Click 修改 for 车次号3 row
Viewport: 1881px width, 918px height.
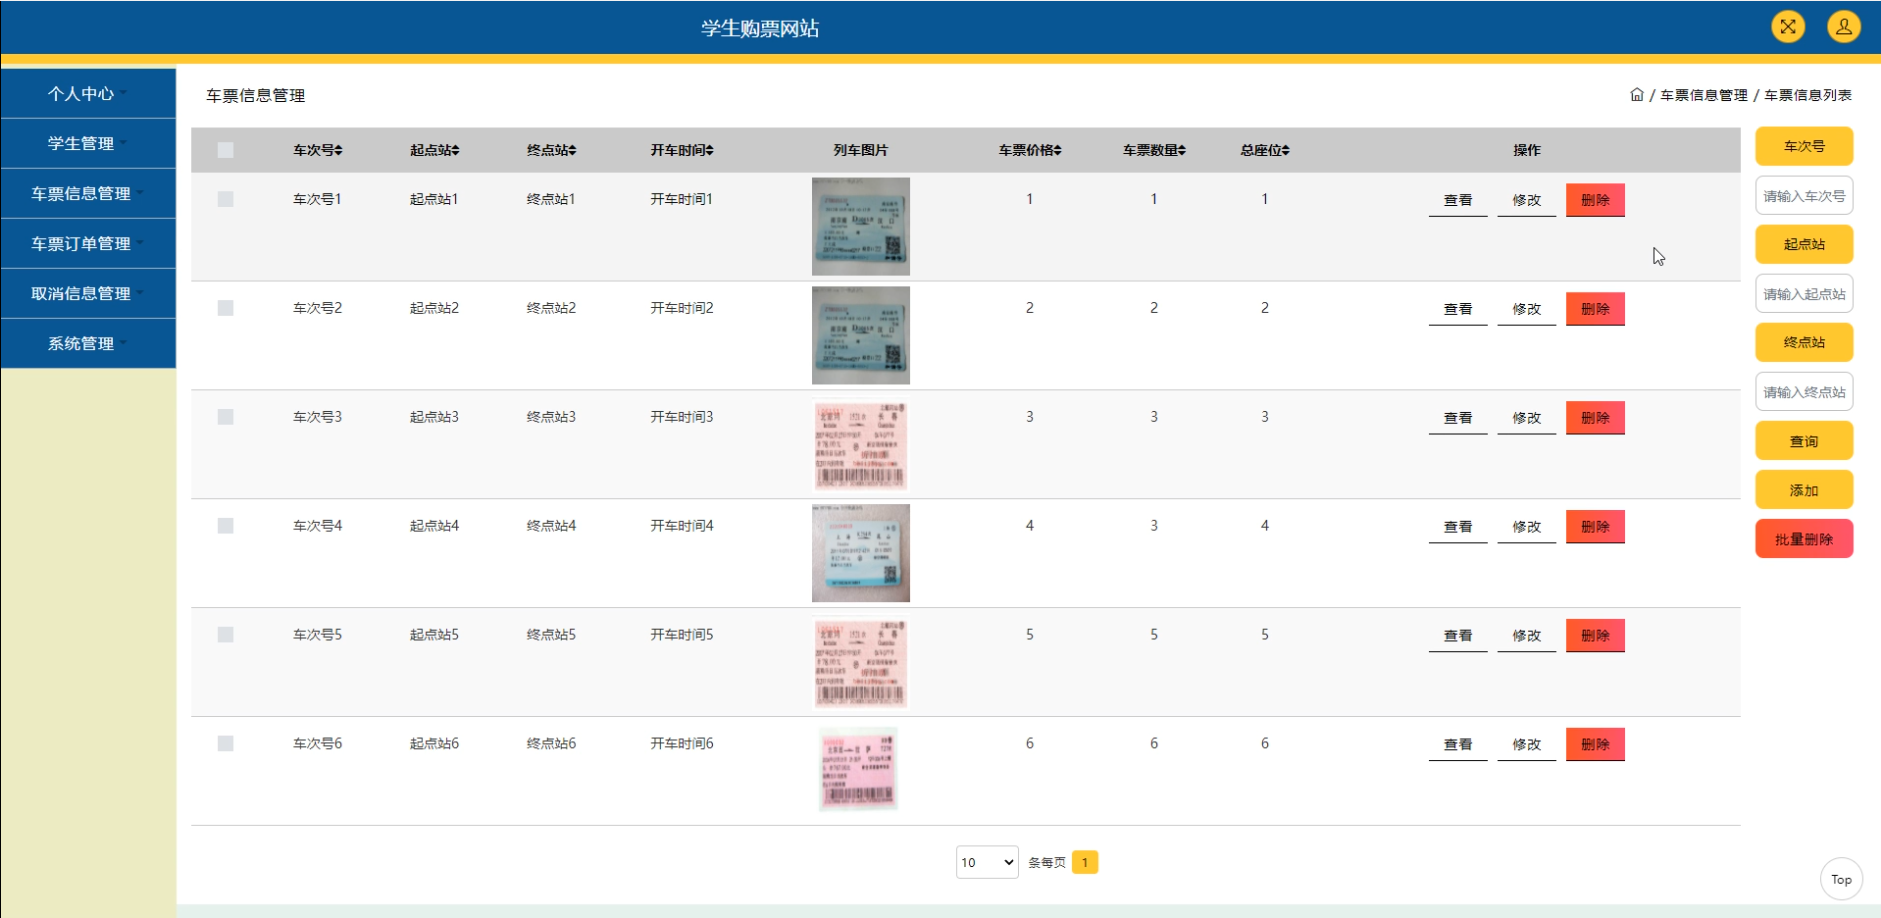[x=1527, y=418]
